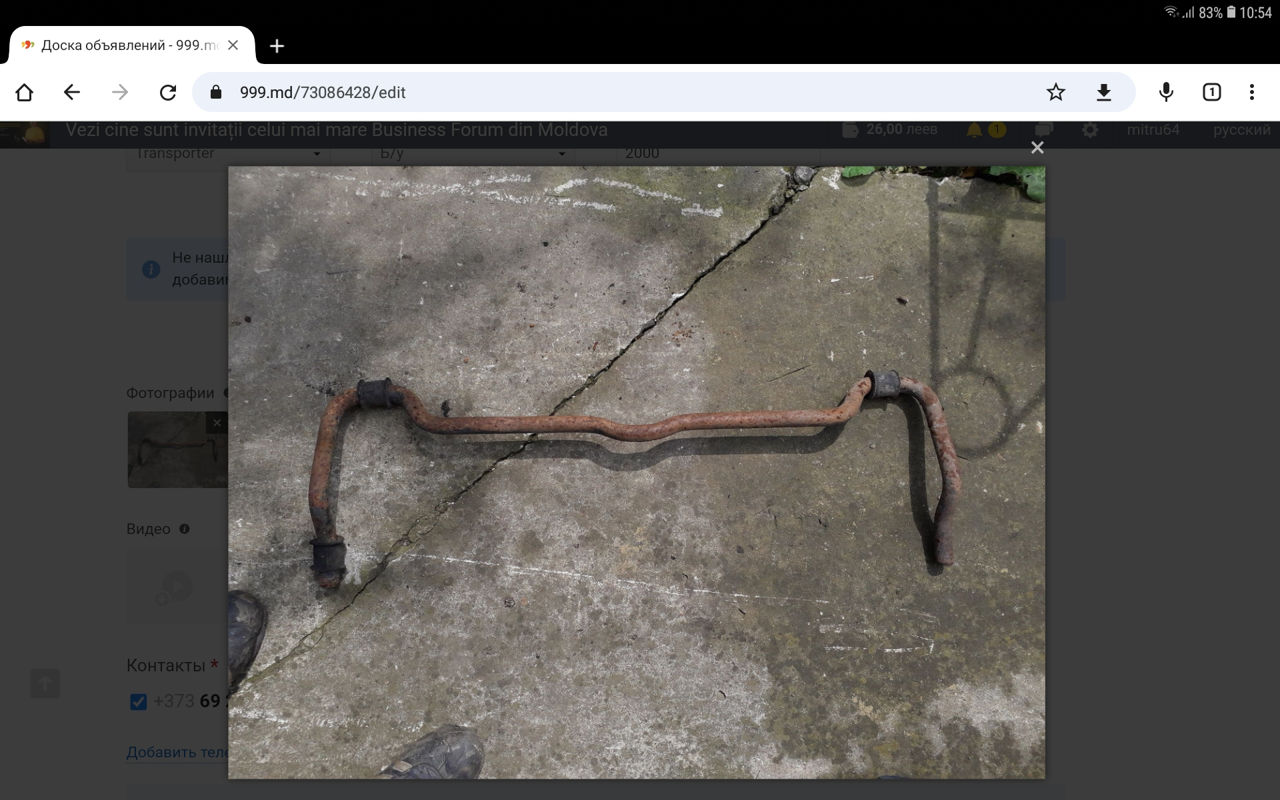Image resolution: width=1280 pixels, height=800 pixels.
Task: Switch site language via русский
Action: 1241,130
